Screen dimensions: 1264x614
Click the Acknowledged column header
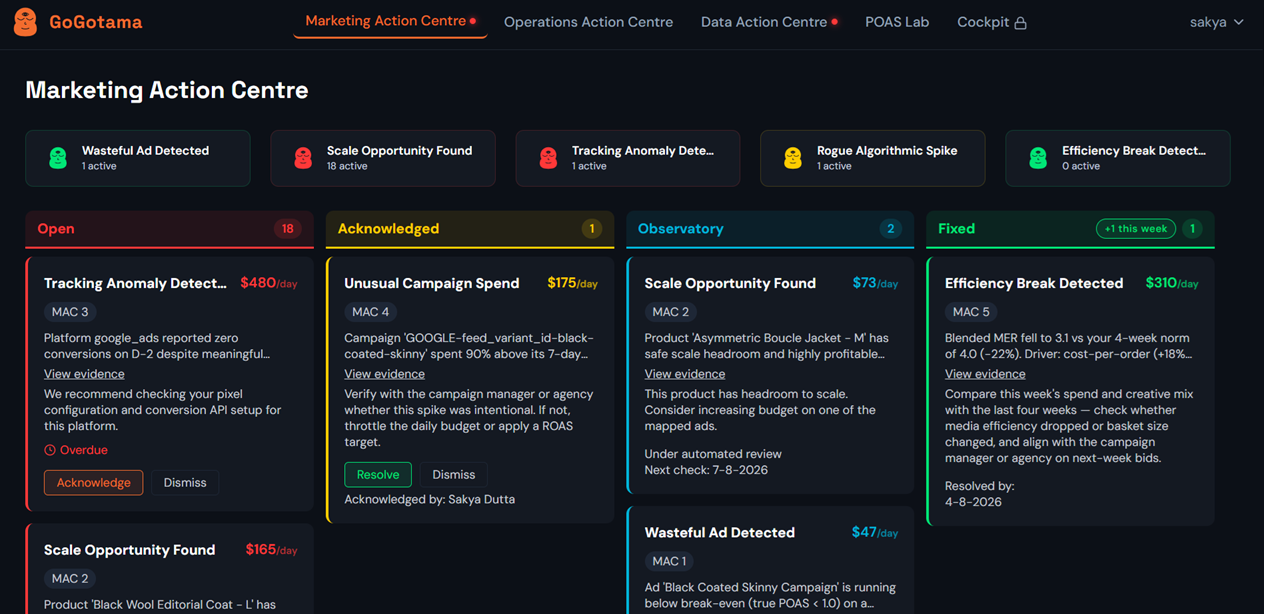(470, 229)
